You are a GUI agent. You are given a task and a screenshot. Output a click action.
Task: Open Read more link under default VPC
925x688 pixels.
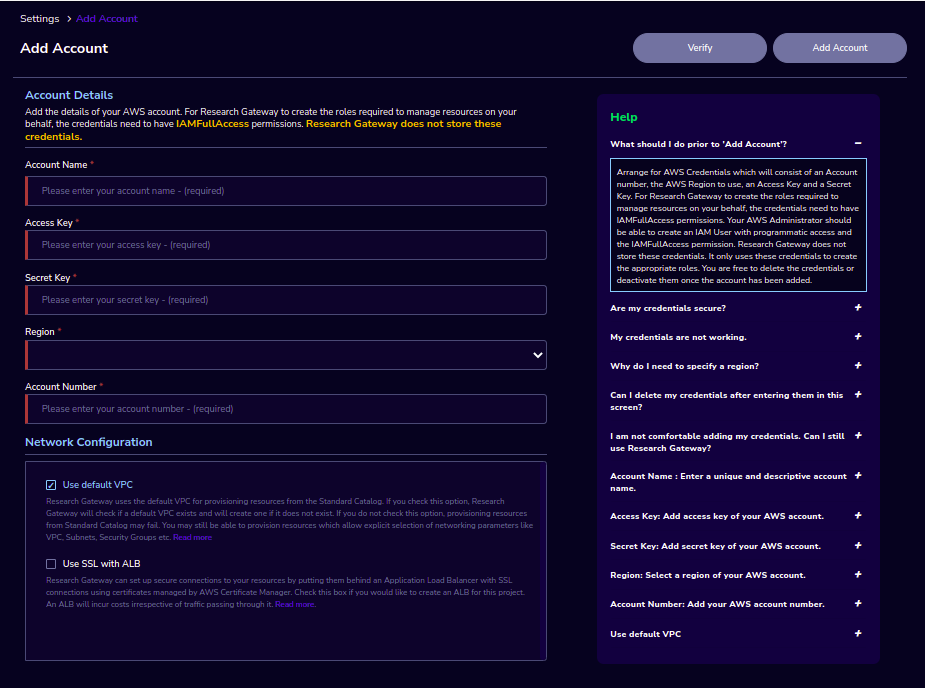[x=192, y=538]
